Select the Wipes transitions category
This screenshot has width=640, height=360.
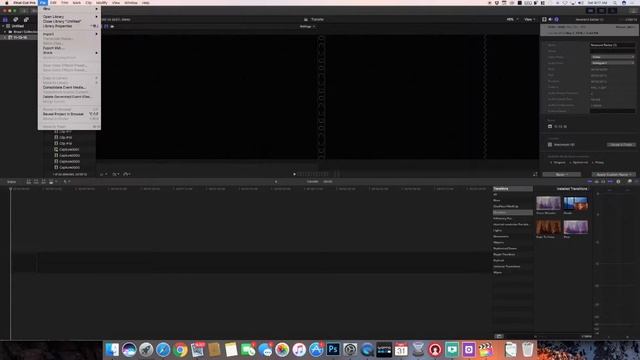tap(512, 272)
